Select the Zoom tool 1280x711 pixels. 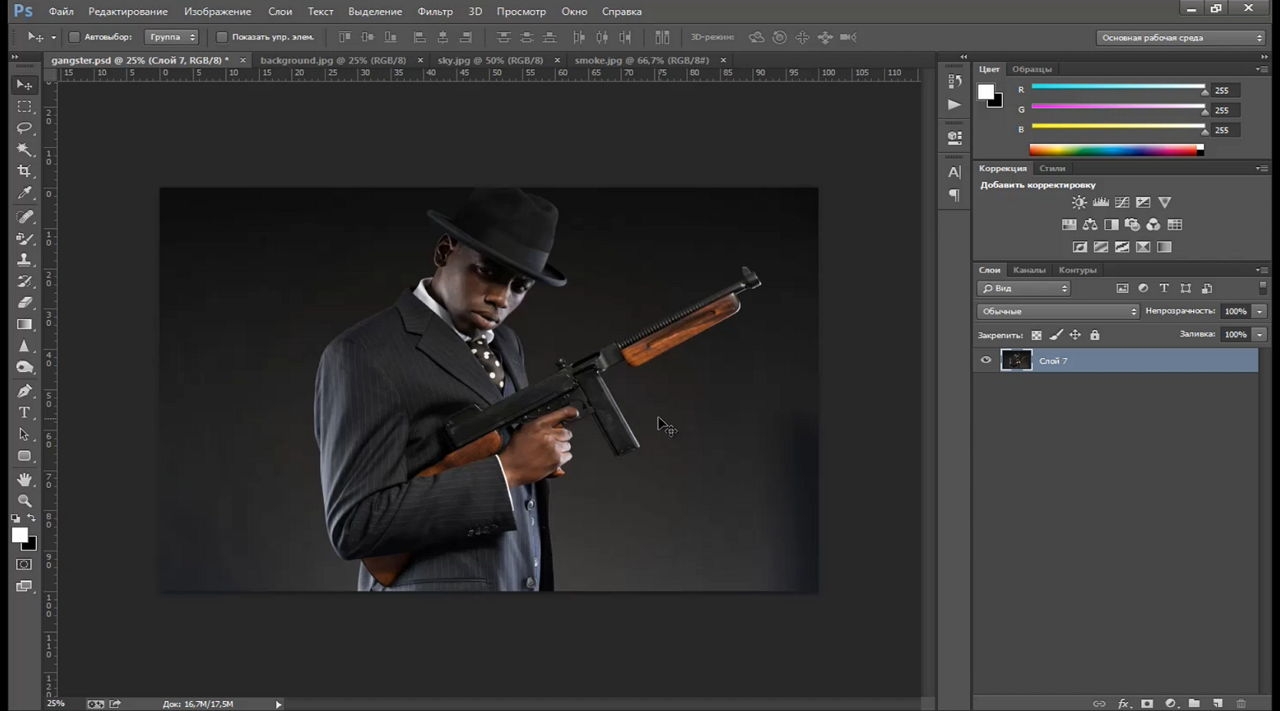25,501
